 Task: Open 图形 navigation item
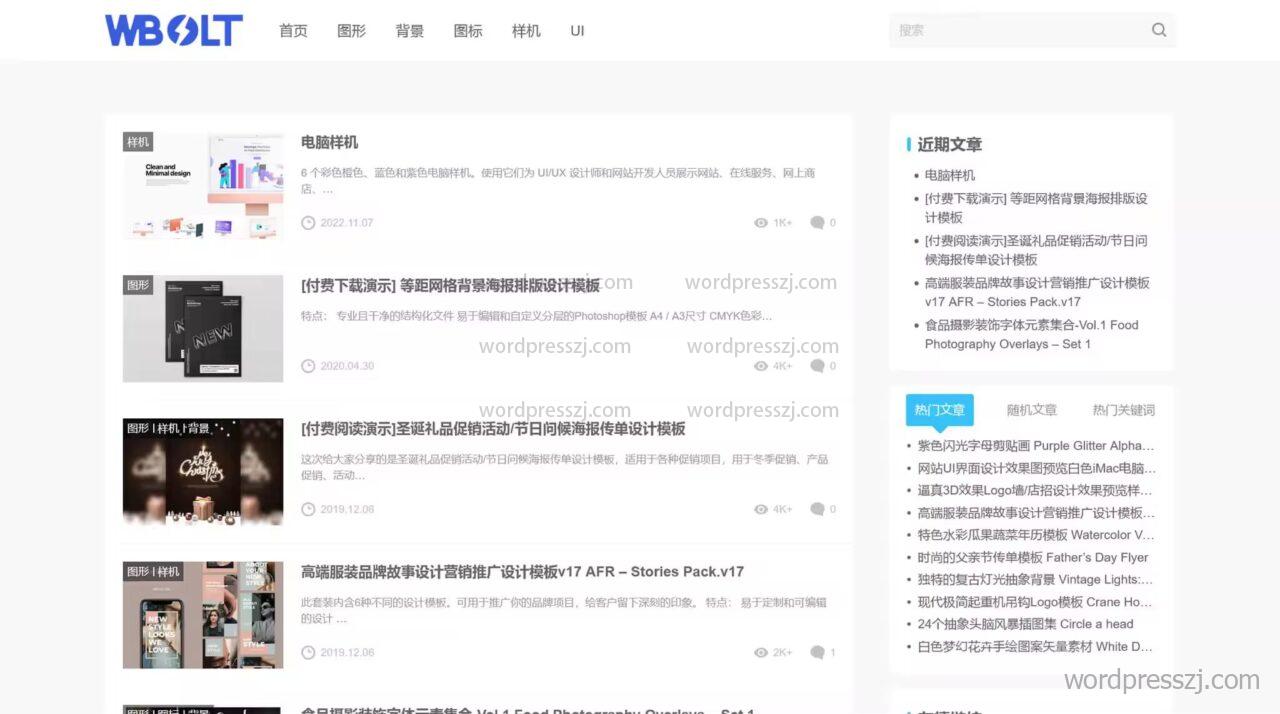(352, 31)
